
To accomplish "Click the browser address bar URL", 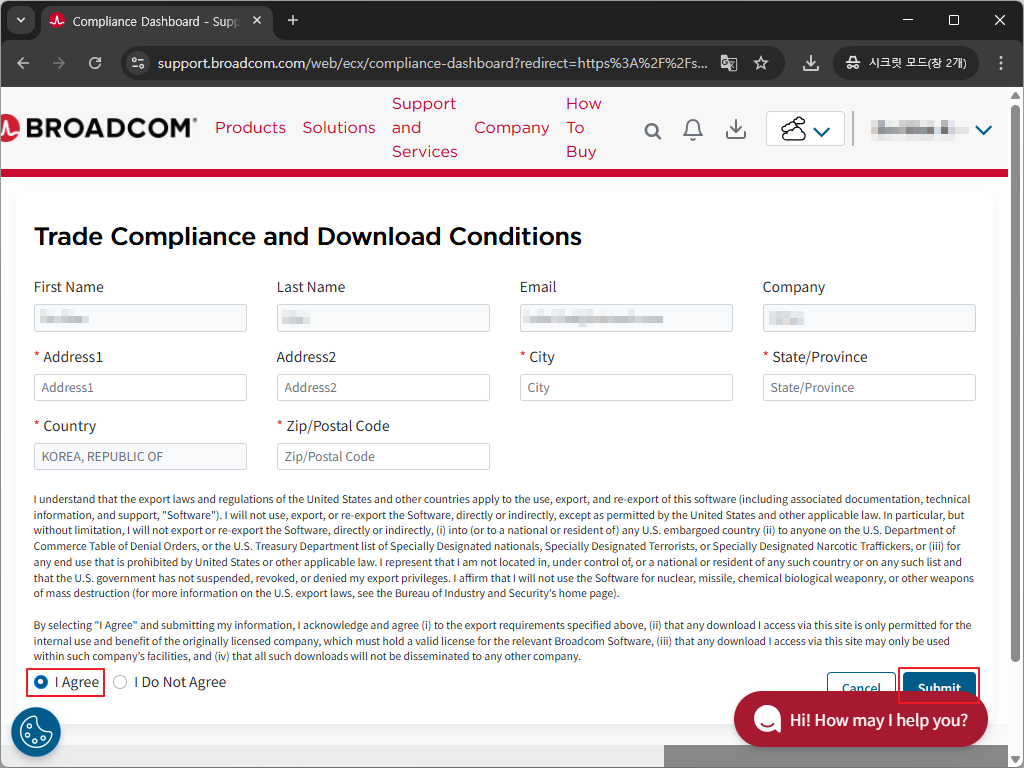I will coord(432,63).
